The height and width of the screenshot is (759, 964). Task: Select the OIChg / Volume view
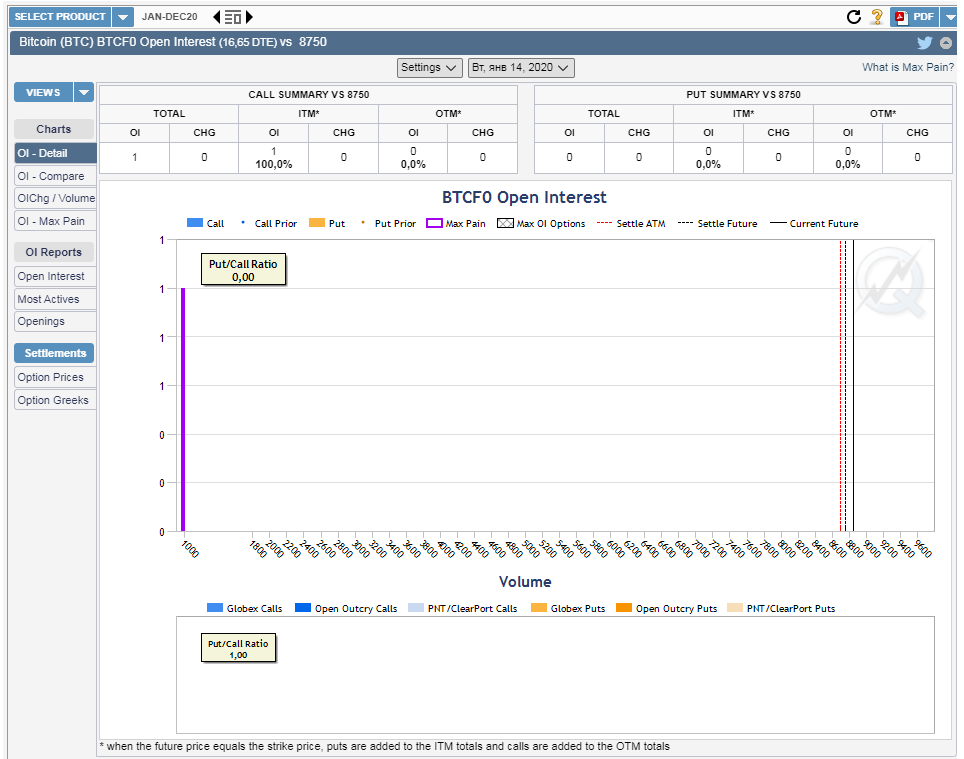(55, 199)
